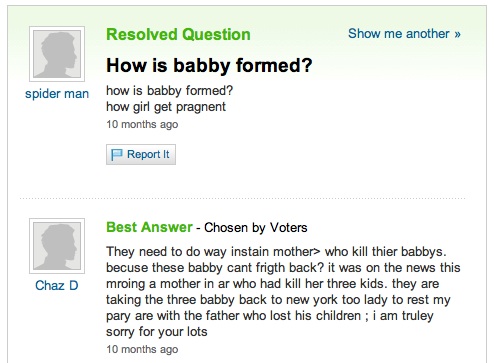Screen dimensions: 494x363
Task: Follow the Show me another link
Action: pos(404,34)
